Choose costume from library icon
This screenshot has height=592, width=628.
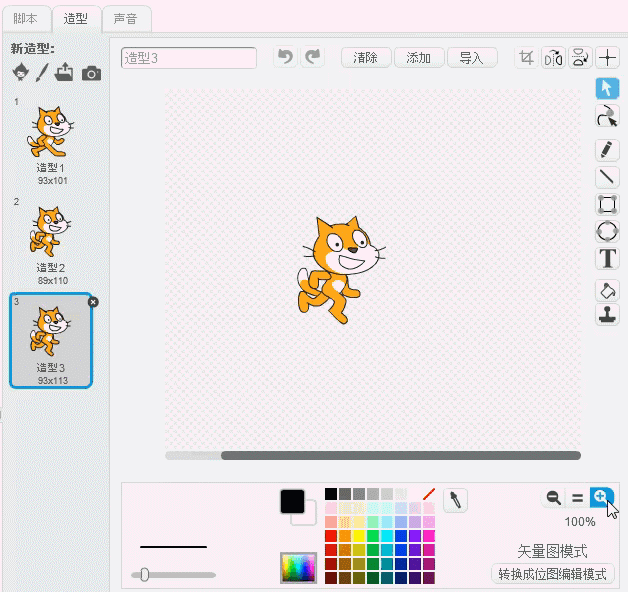coord(20,72)
